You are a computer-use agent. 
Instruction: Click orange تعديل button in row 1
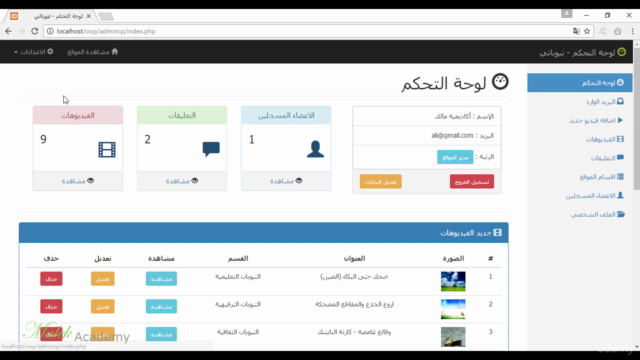(102, 279)
